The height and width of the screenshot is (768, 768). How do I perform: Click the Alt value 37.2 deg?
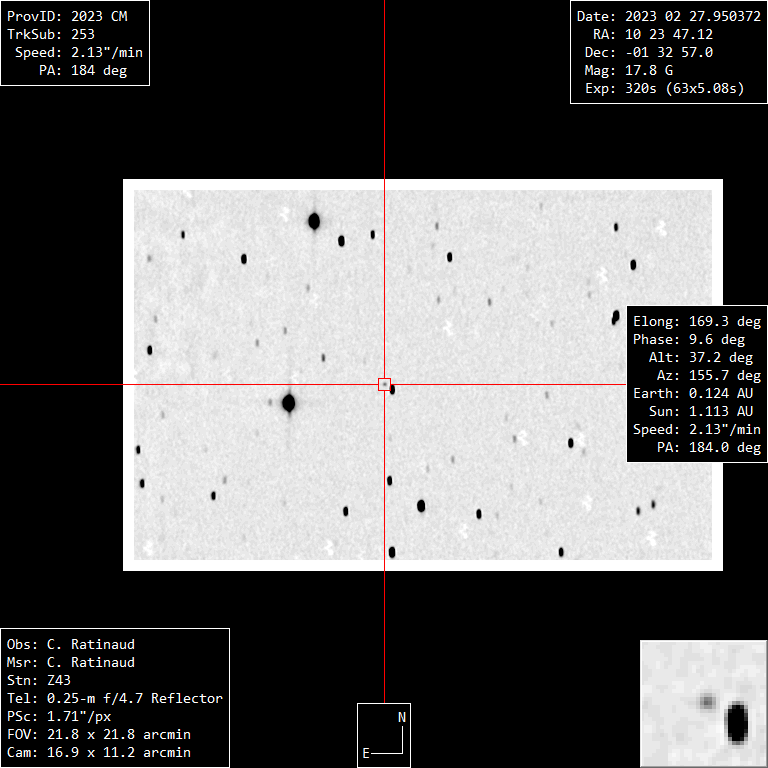pyautogui.click(x=720, y=358)
